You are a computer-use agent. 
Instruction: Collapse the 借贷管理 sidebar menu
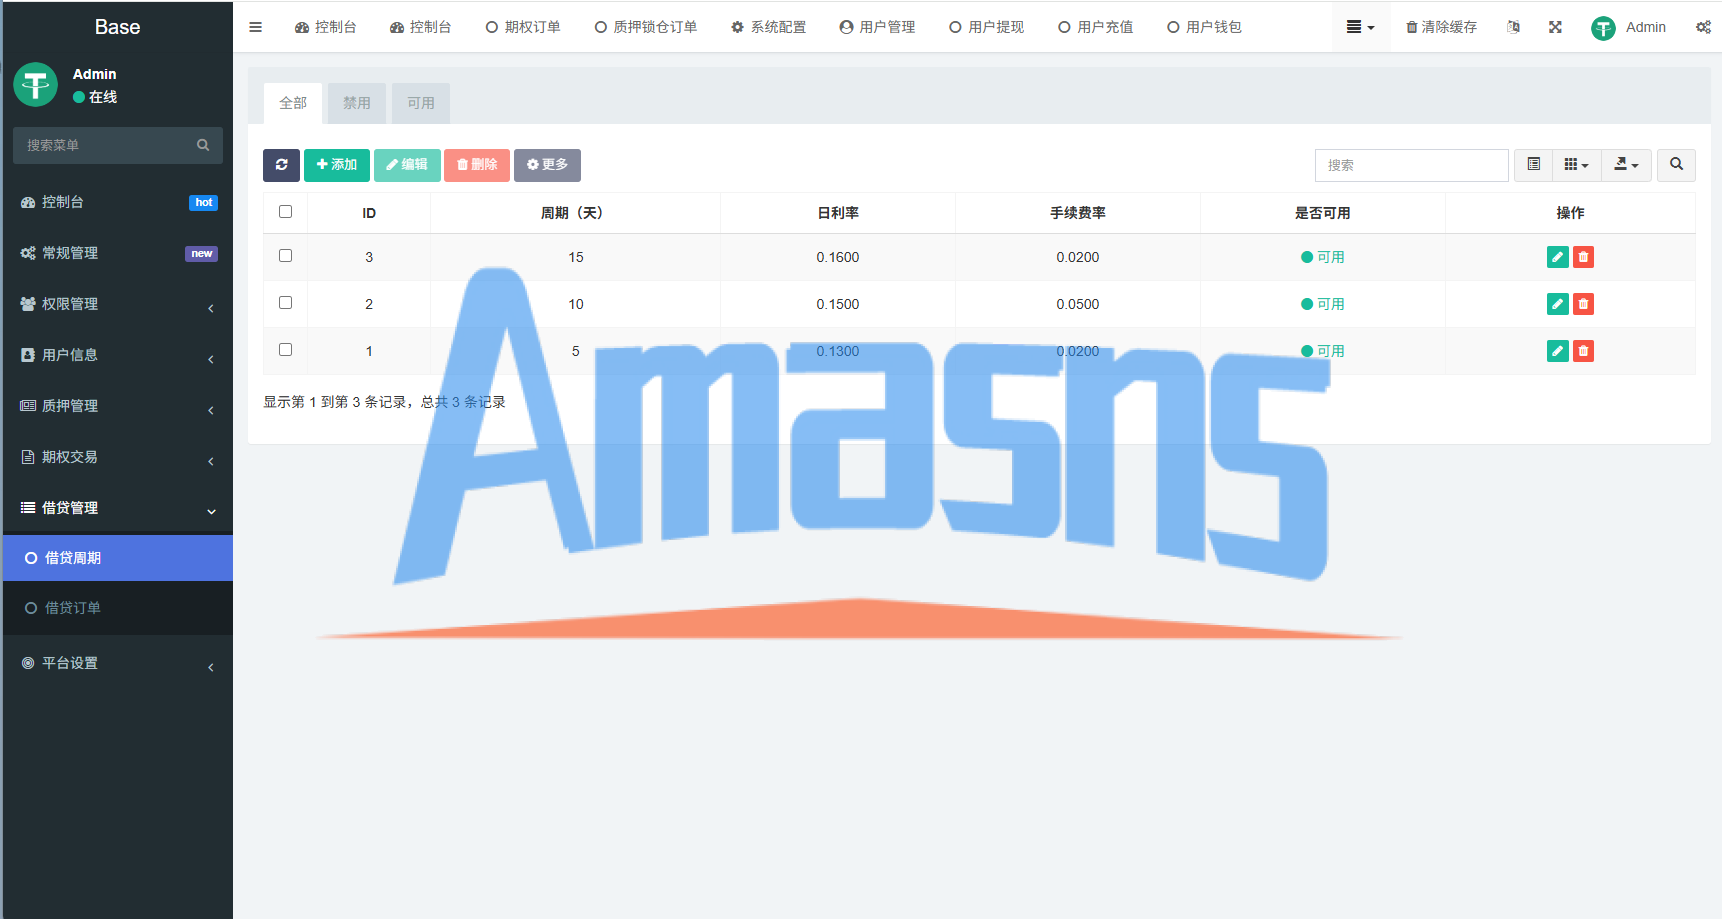pyautogui.click(x=118, y=508)
